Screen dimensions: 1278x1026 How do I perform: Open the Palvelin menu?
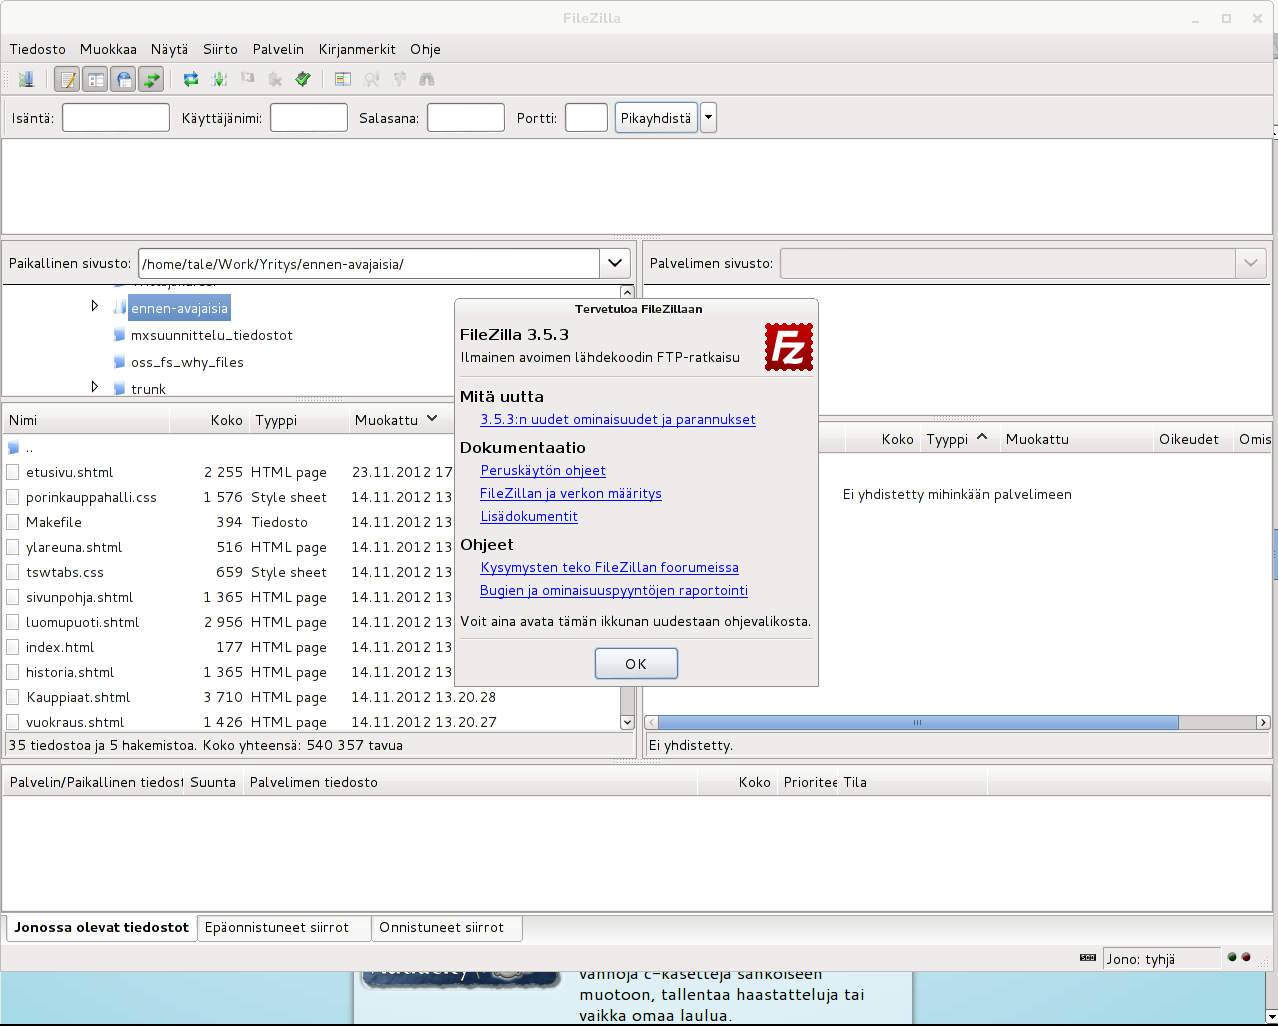[x=278, y=49]
